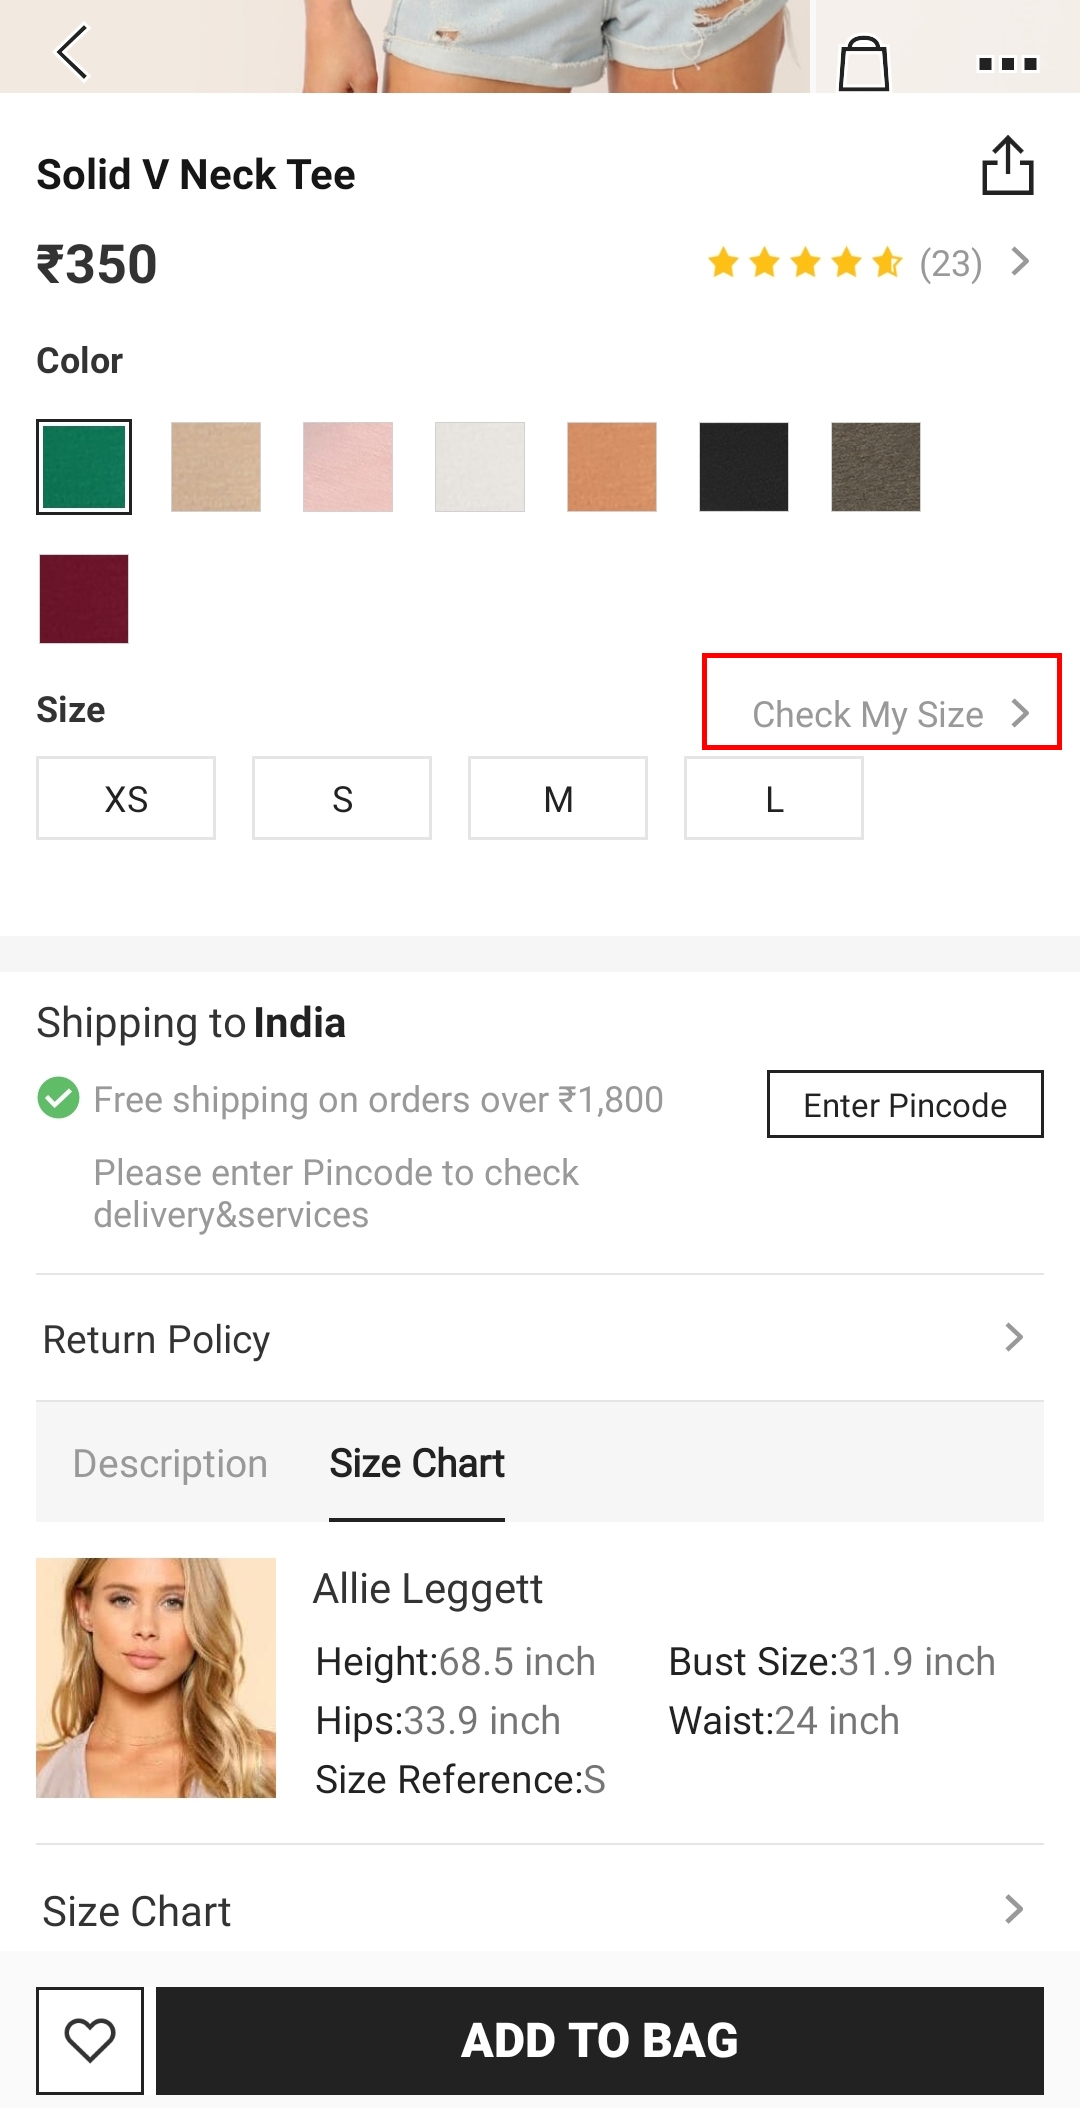
Task: Open the three-dot more menu
Action: point(1007,64)
